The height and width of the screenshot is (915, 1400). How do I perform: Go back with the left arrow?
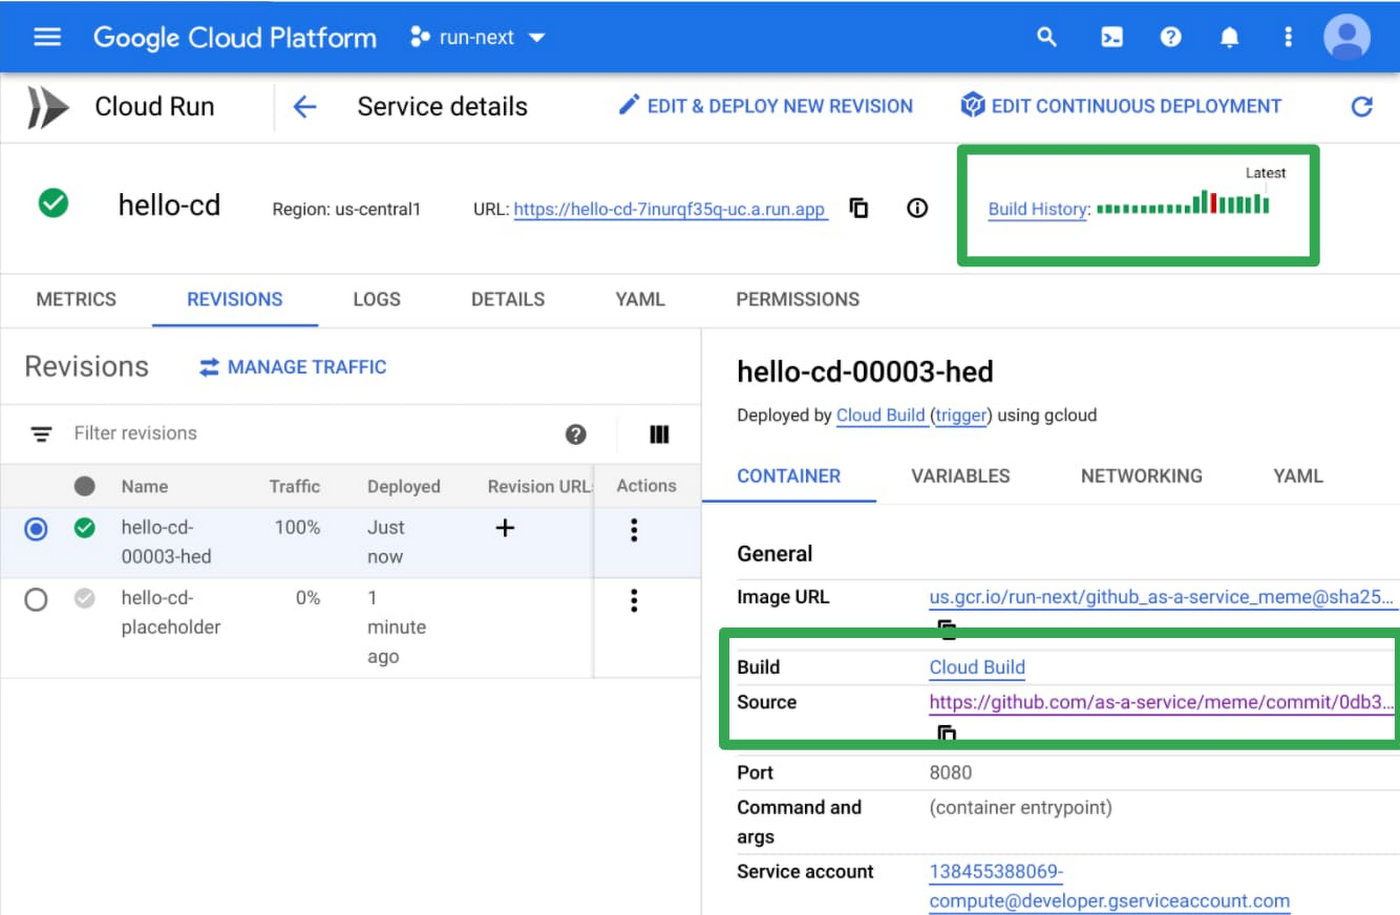coord(304,107)
